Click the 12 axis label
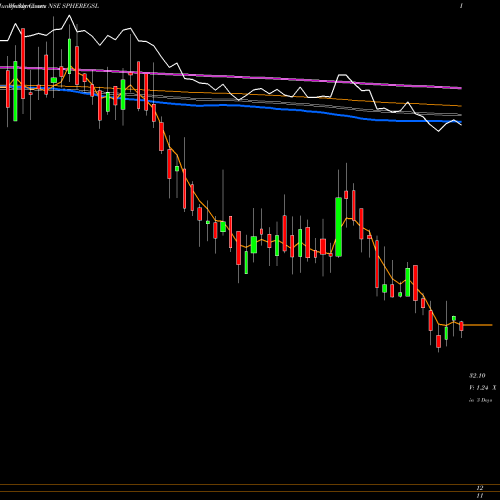 click(480, 488)
